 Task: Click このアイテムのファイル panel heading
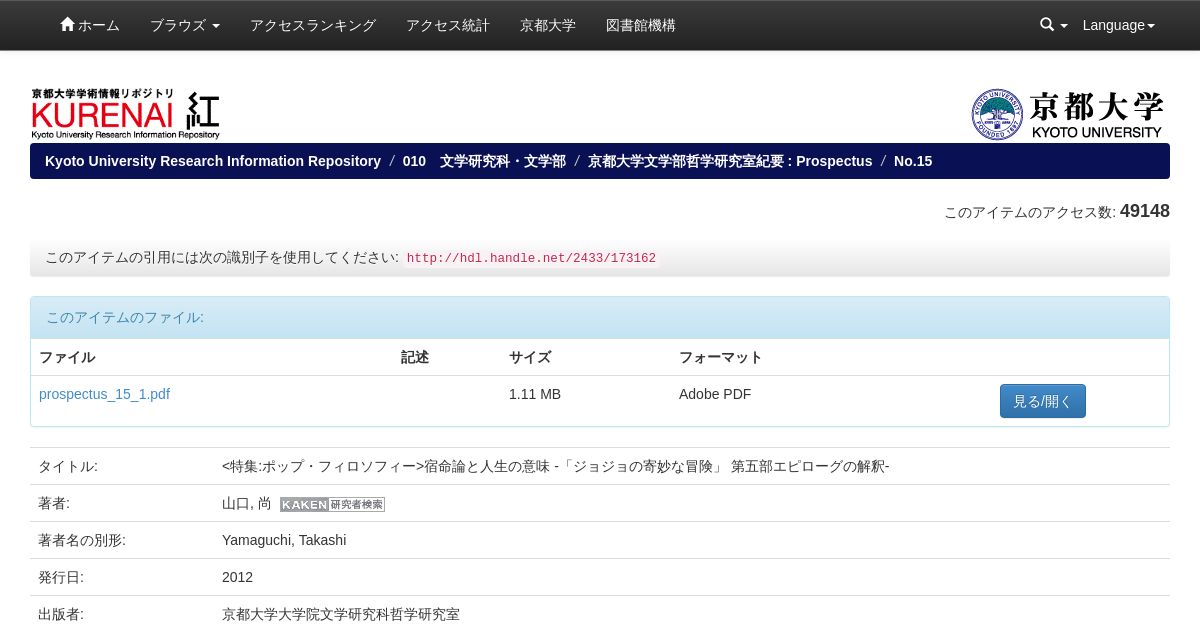coord(600,318)
